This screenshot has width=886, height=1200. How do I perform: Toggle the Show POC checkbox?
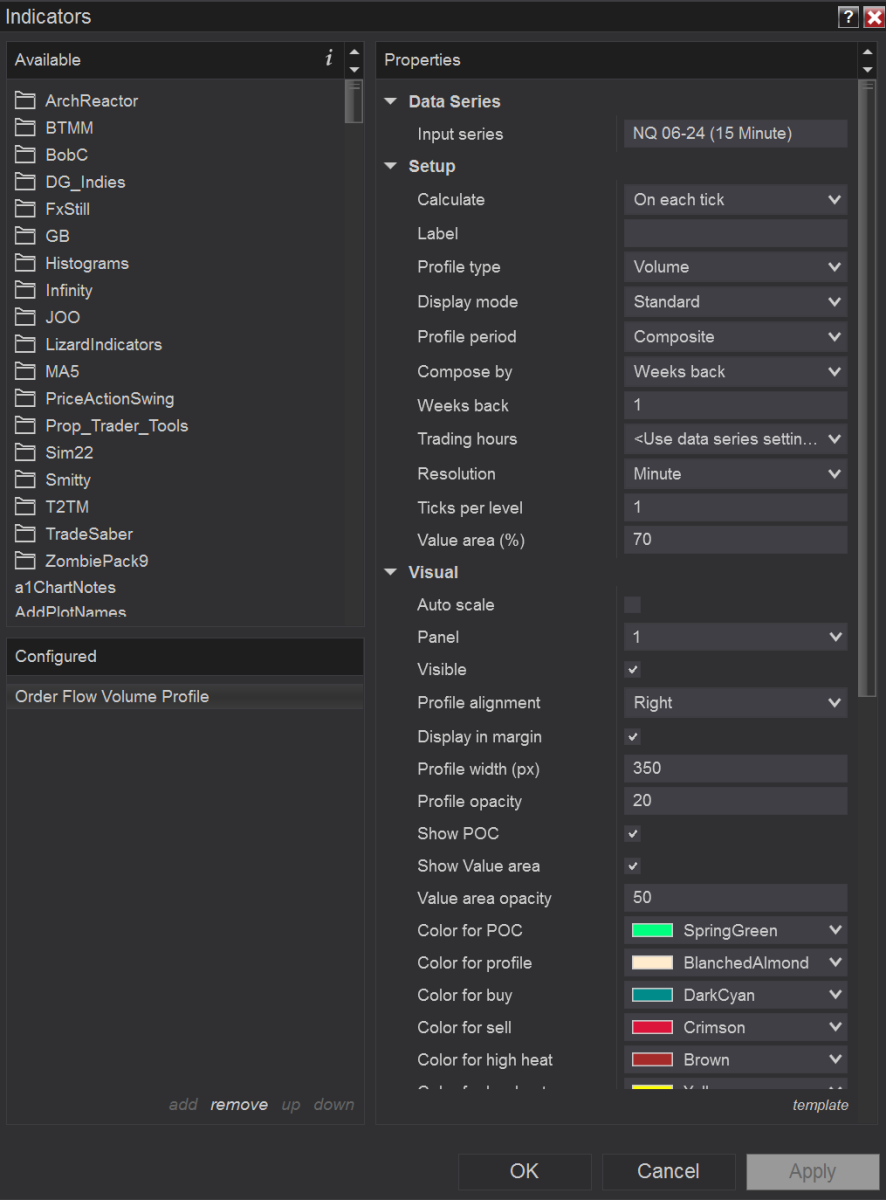point(632,834)
